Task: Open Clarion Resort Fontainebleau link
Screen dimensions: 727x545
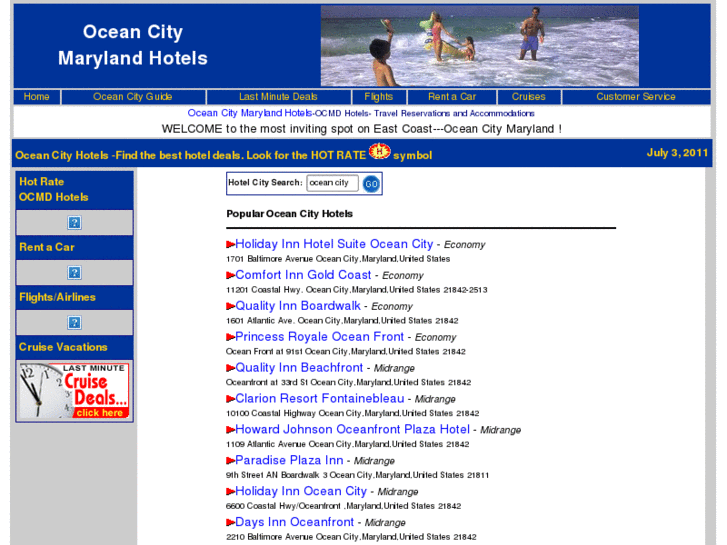Action: [320, 398]
